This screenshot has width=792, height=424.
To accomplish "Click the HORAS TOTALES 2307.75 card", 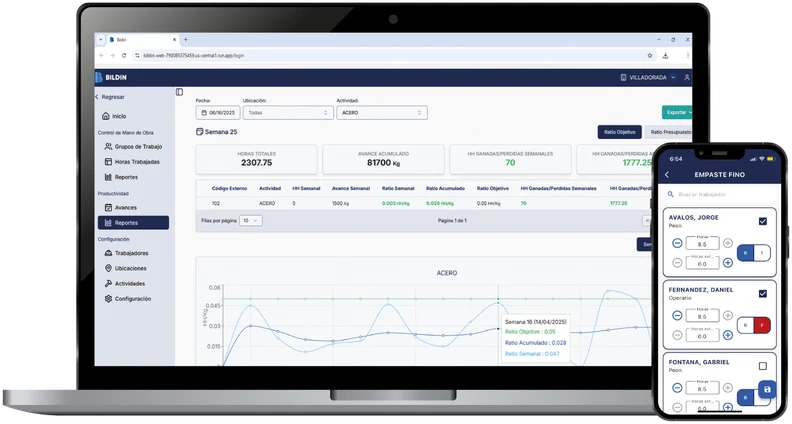I will [257, 159].
